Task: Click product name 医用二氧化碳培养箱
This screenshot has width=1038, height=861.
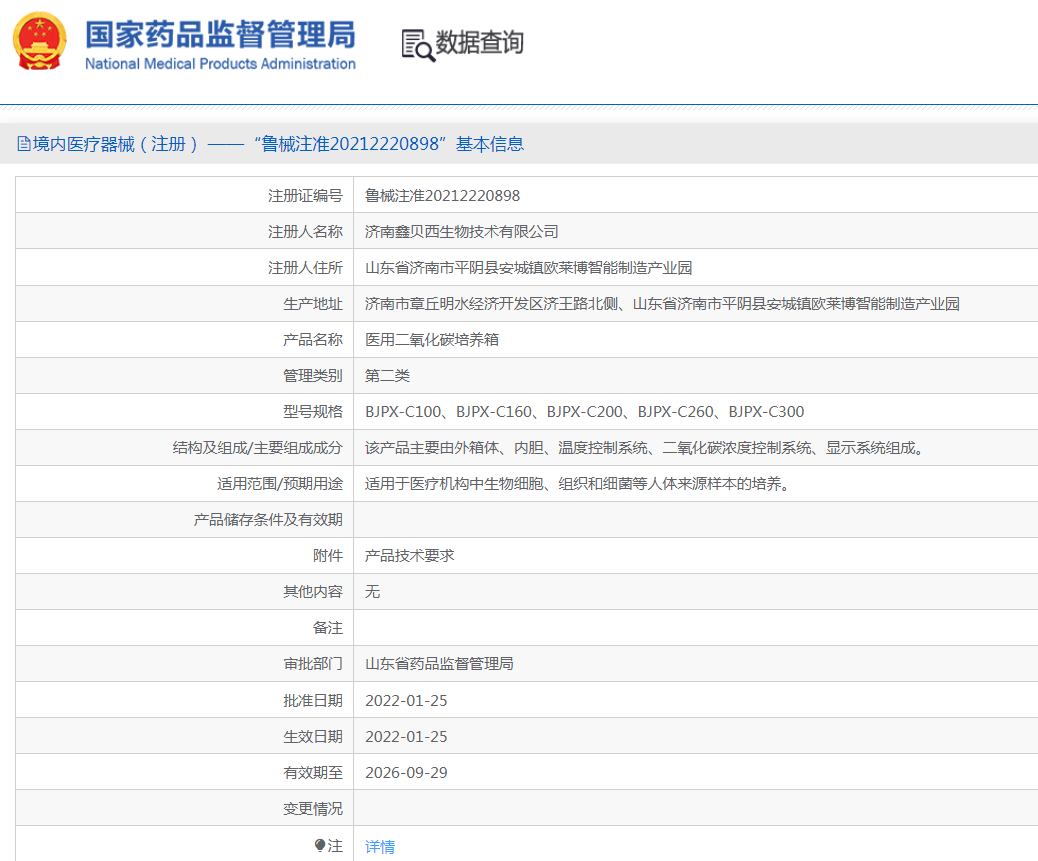Action: 432,340
